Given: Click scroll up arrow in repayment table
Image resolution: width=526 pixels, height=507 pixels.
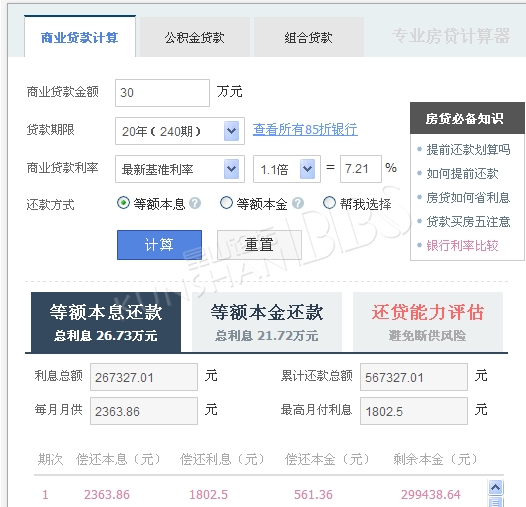Looking at the screenshot, I should tap(495, 487).
